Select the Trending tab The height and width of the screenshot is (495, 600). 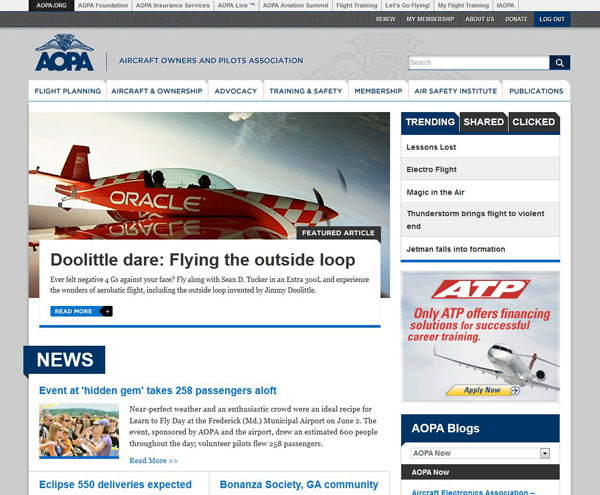pos(430,122)
